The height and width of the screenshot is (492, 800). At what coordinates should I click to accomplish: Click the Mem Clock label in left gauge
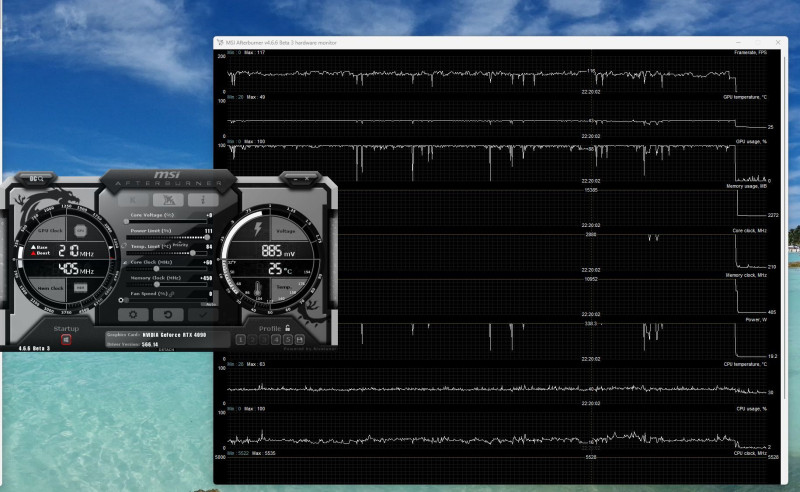coord(51,288)
